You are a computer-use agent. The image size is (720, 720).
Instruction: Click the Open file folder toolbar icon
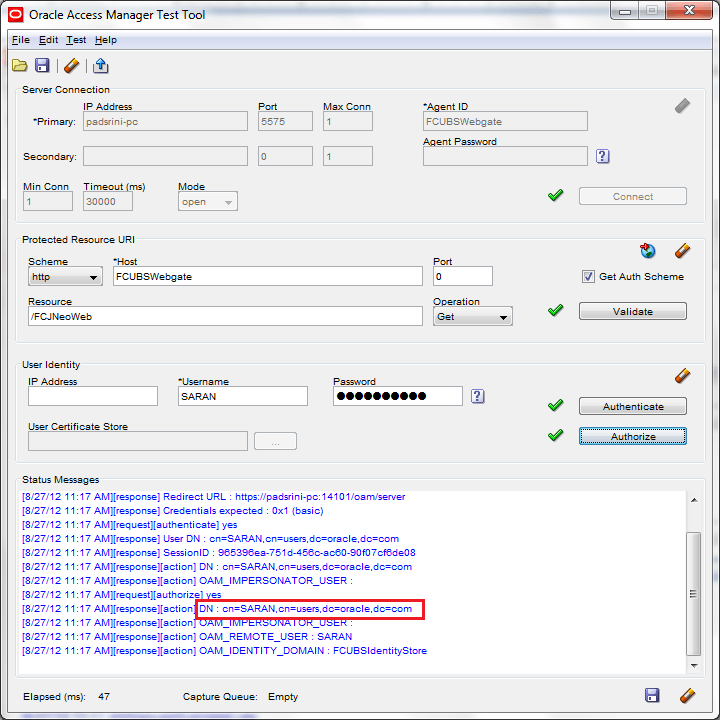pyautogui.click(x=19, y=66)
